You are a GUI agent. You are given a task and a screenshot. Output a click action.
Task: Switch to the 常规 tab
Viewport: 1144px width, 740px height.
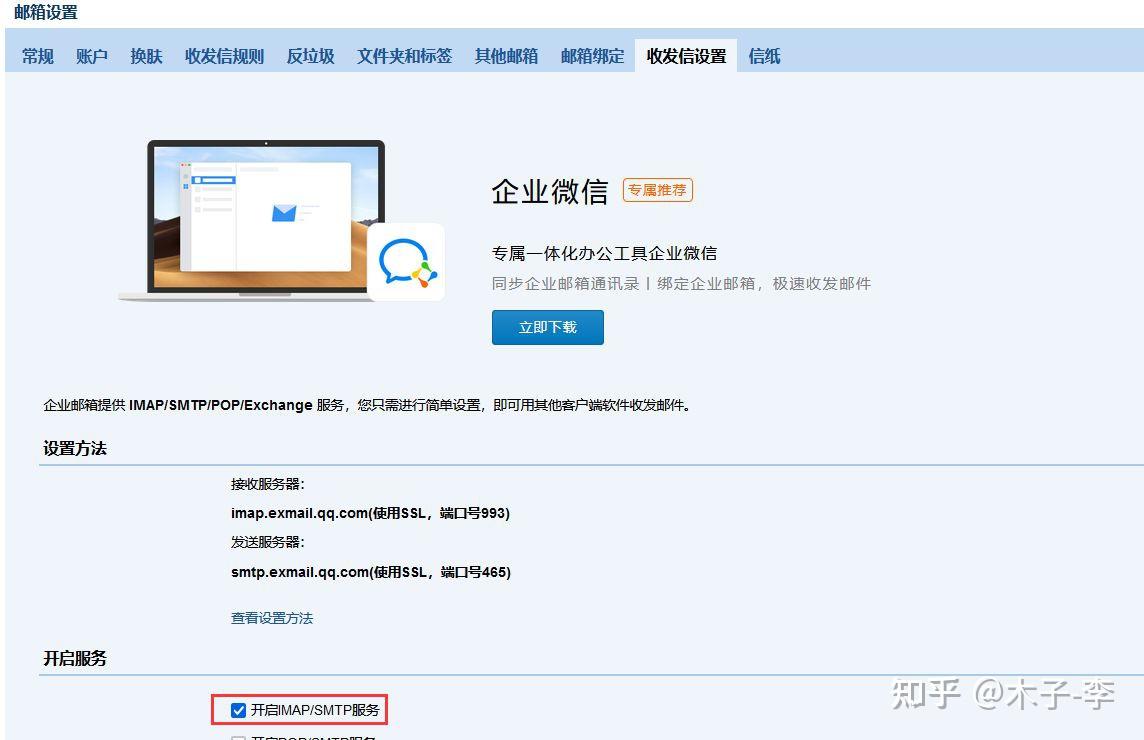pyautogui.click(x=37, y=56)
